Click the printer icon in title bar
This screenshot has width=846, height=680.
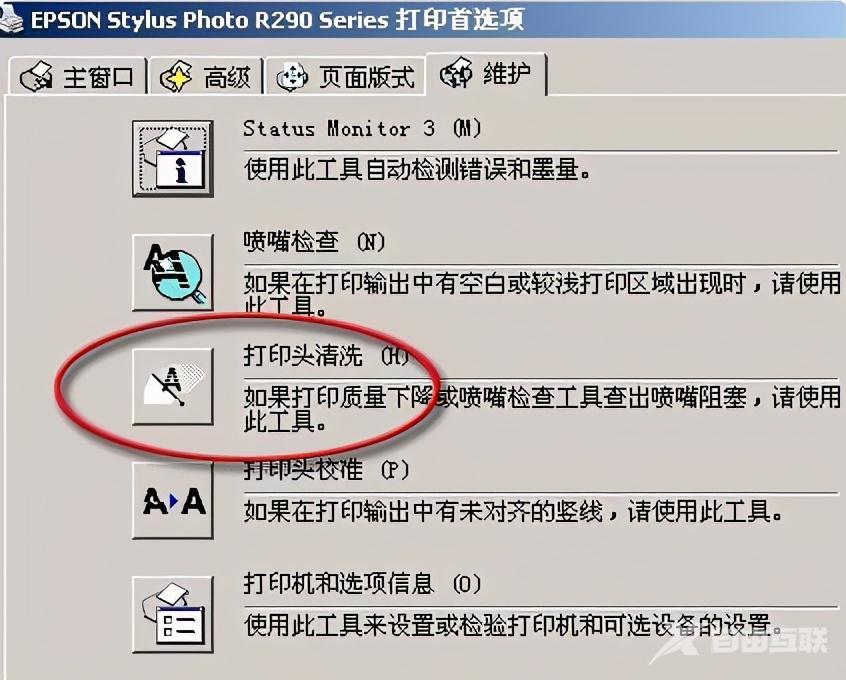11,19
